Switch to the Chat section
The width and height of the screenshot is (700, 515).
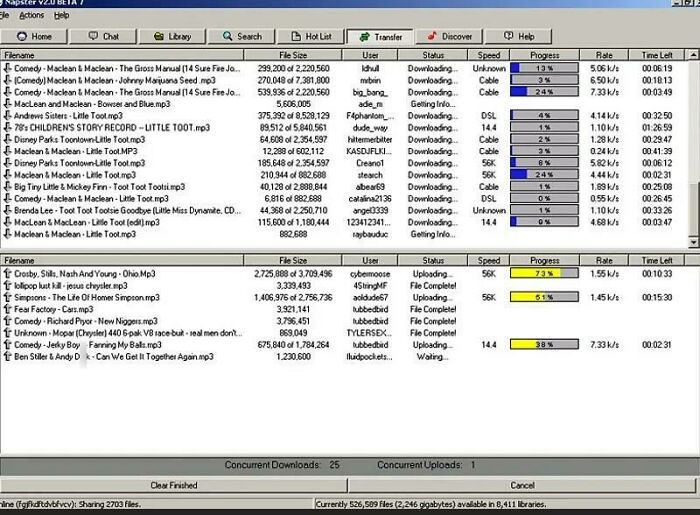coord(103,36)
